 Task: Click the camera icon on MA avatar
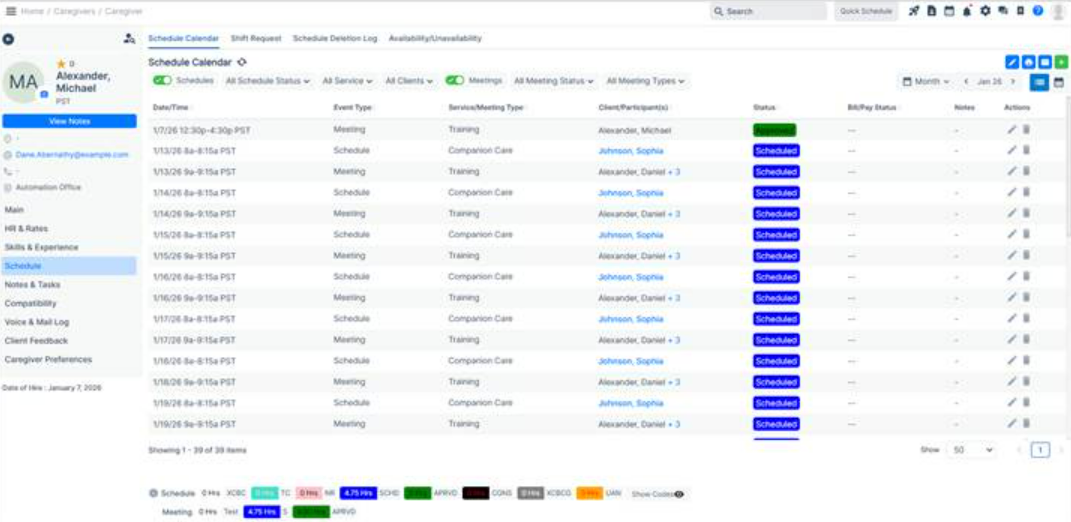44,94
